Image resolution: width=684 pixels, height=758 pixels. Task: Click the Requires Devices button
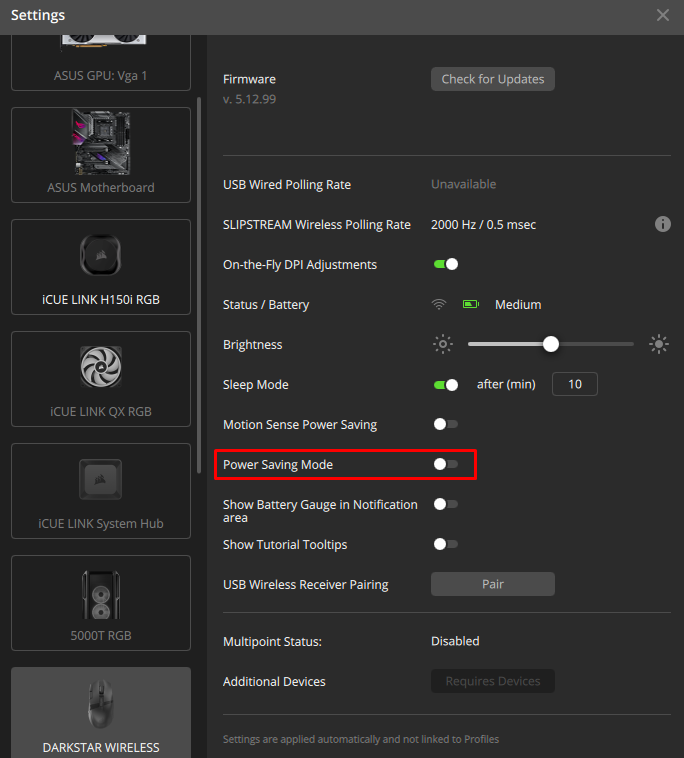(x=493, y=681)
